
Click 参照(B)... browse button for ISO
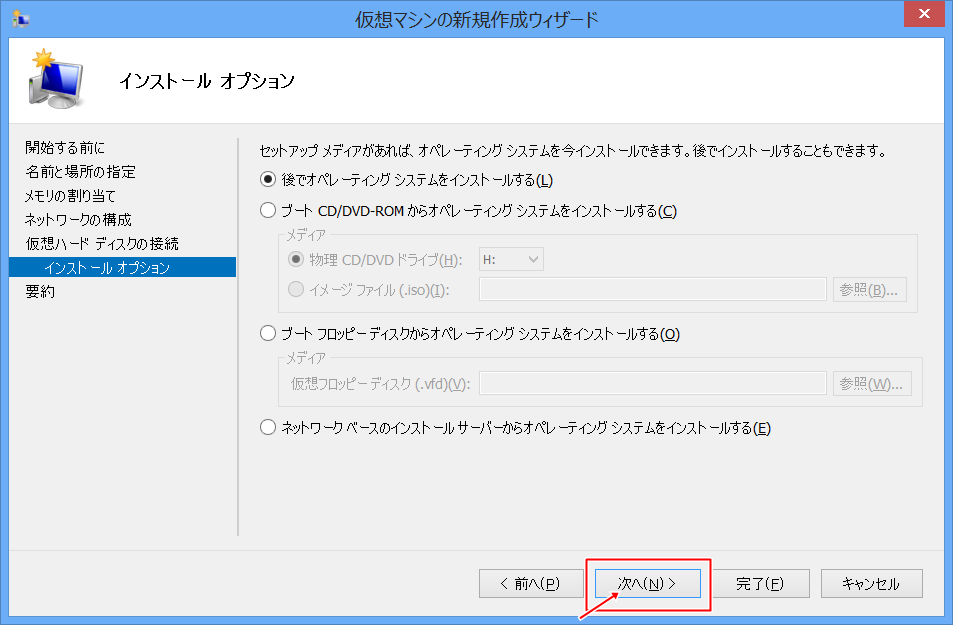click(869, 290)
